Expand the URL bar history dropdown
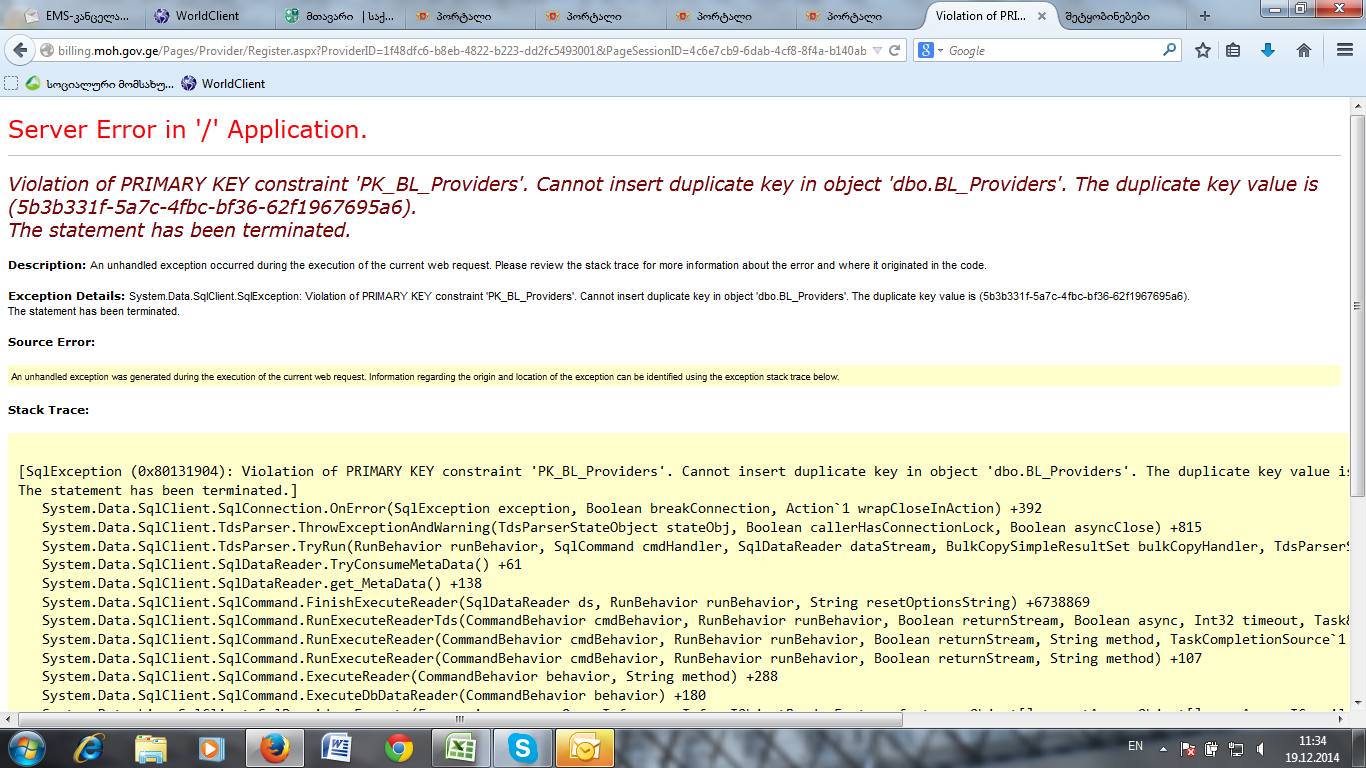The height and width of the screenshot is (768, 1366). pyautogui.click(x=877, y=50)
